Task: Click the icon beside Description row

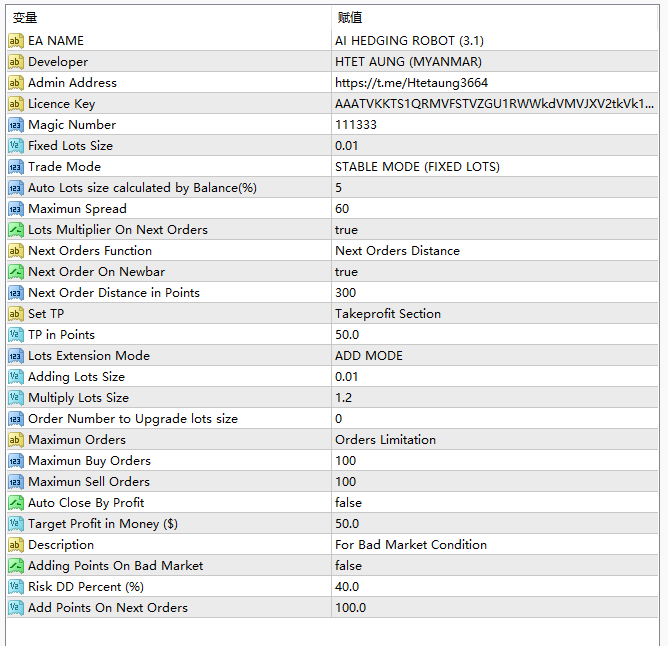Action: pos(15,545)
